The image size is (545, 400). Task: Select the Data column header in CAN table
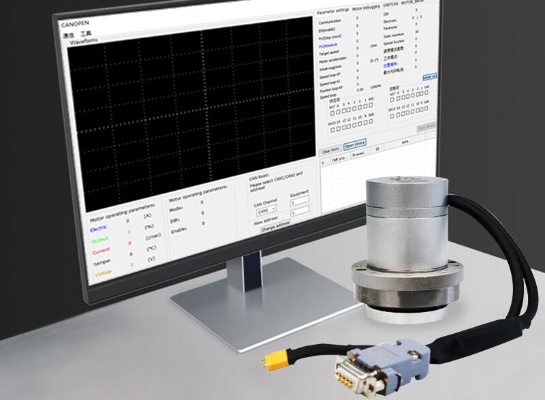(405, 142)
